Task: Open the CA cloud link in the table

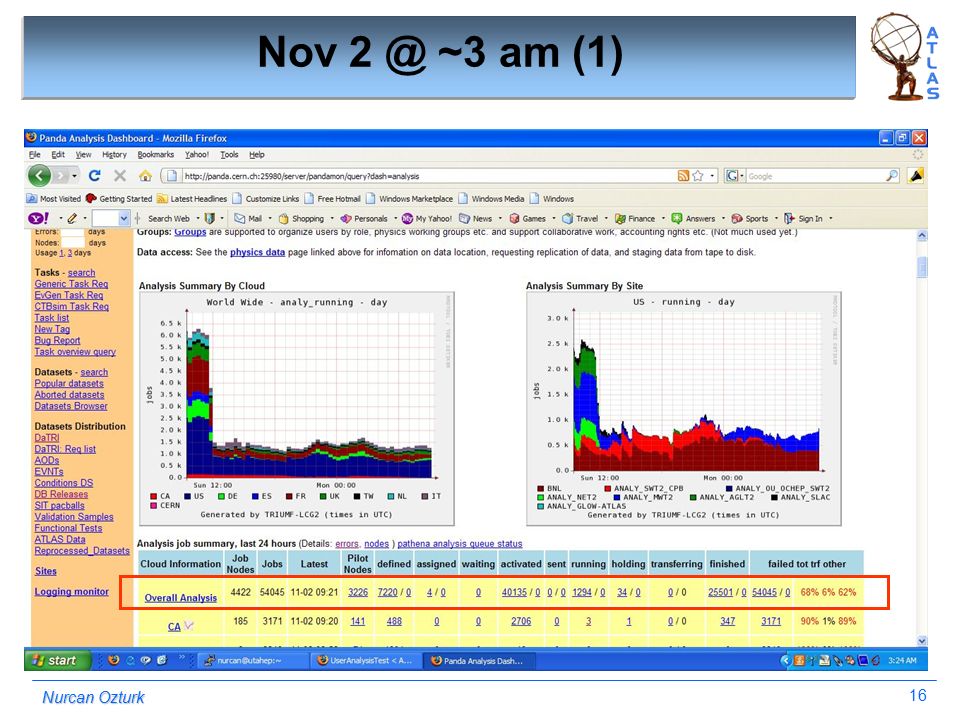Action: (x=174, y=627)
